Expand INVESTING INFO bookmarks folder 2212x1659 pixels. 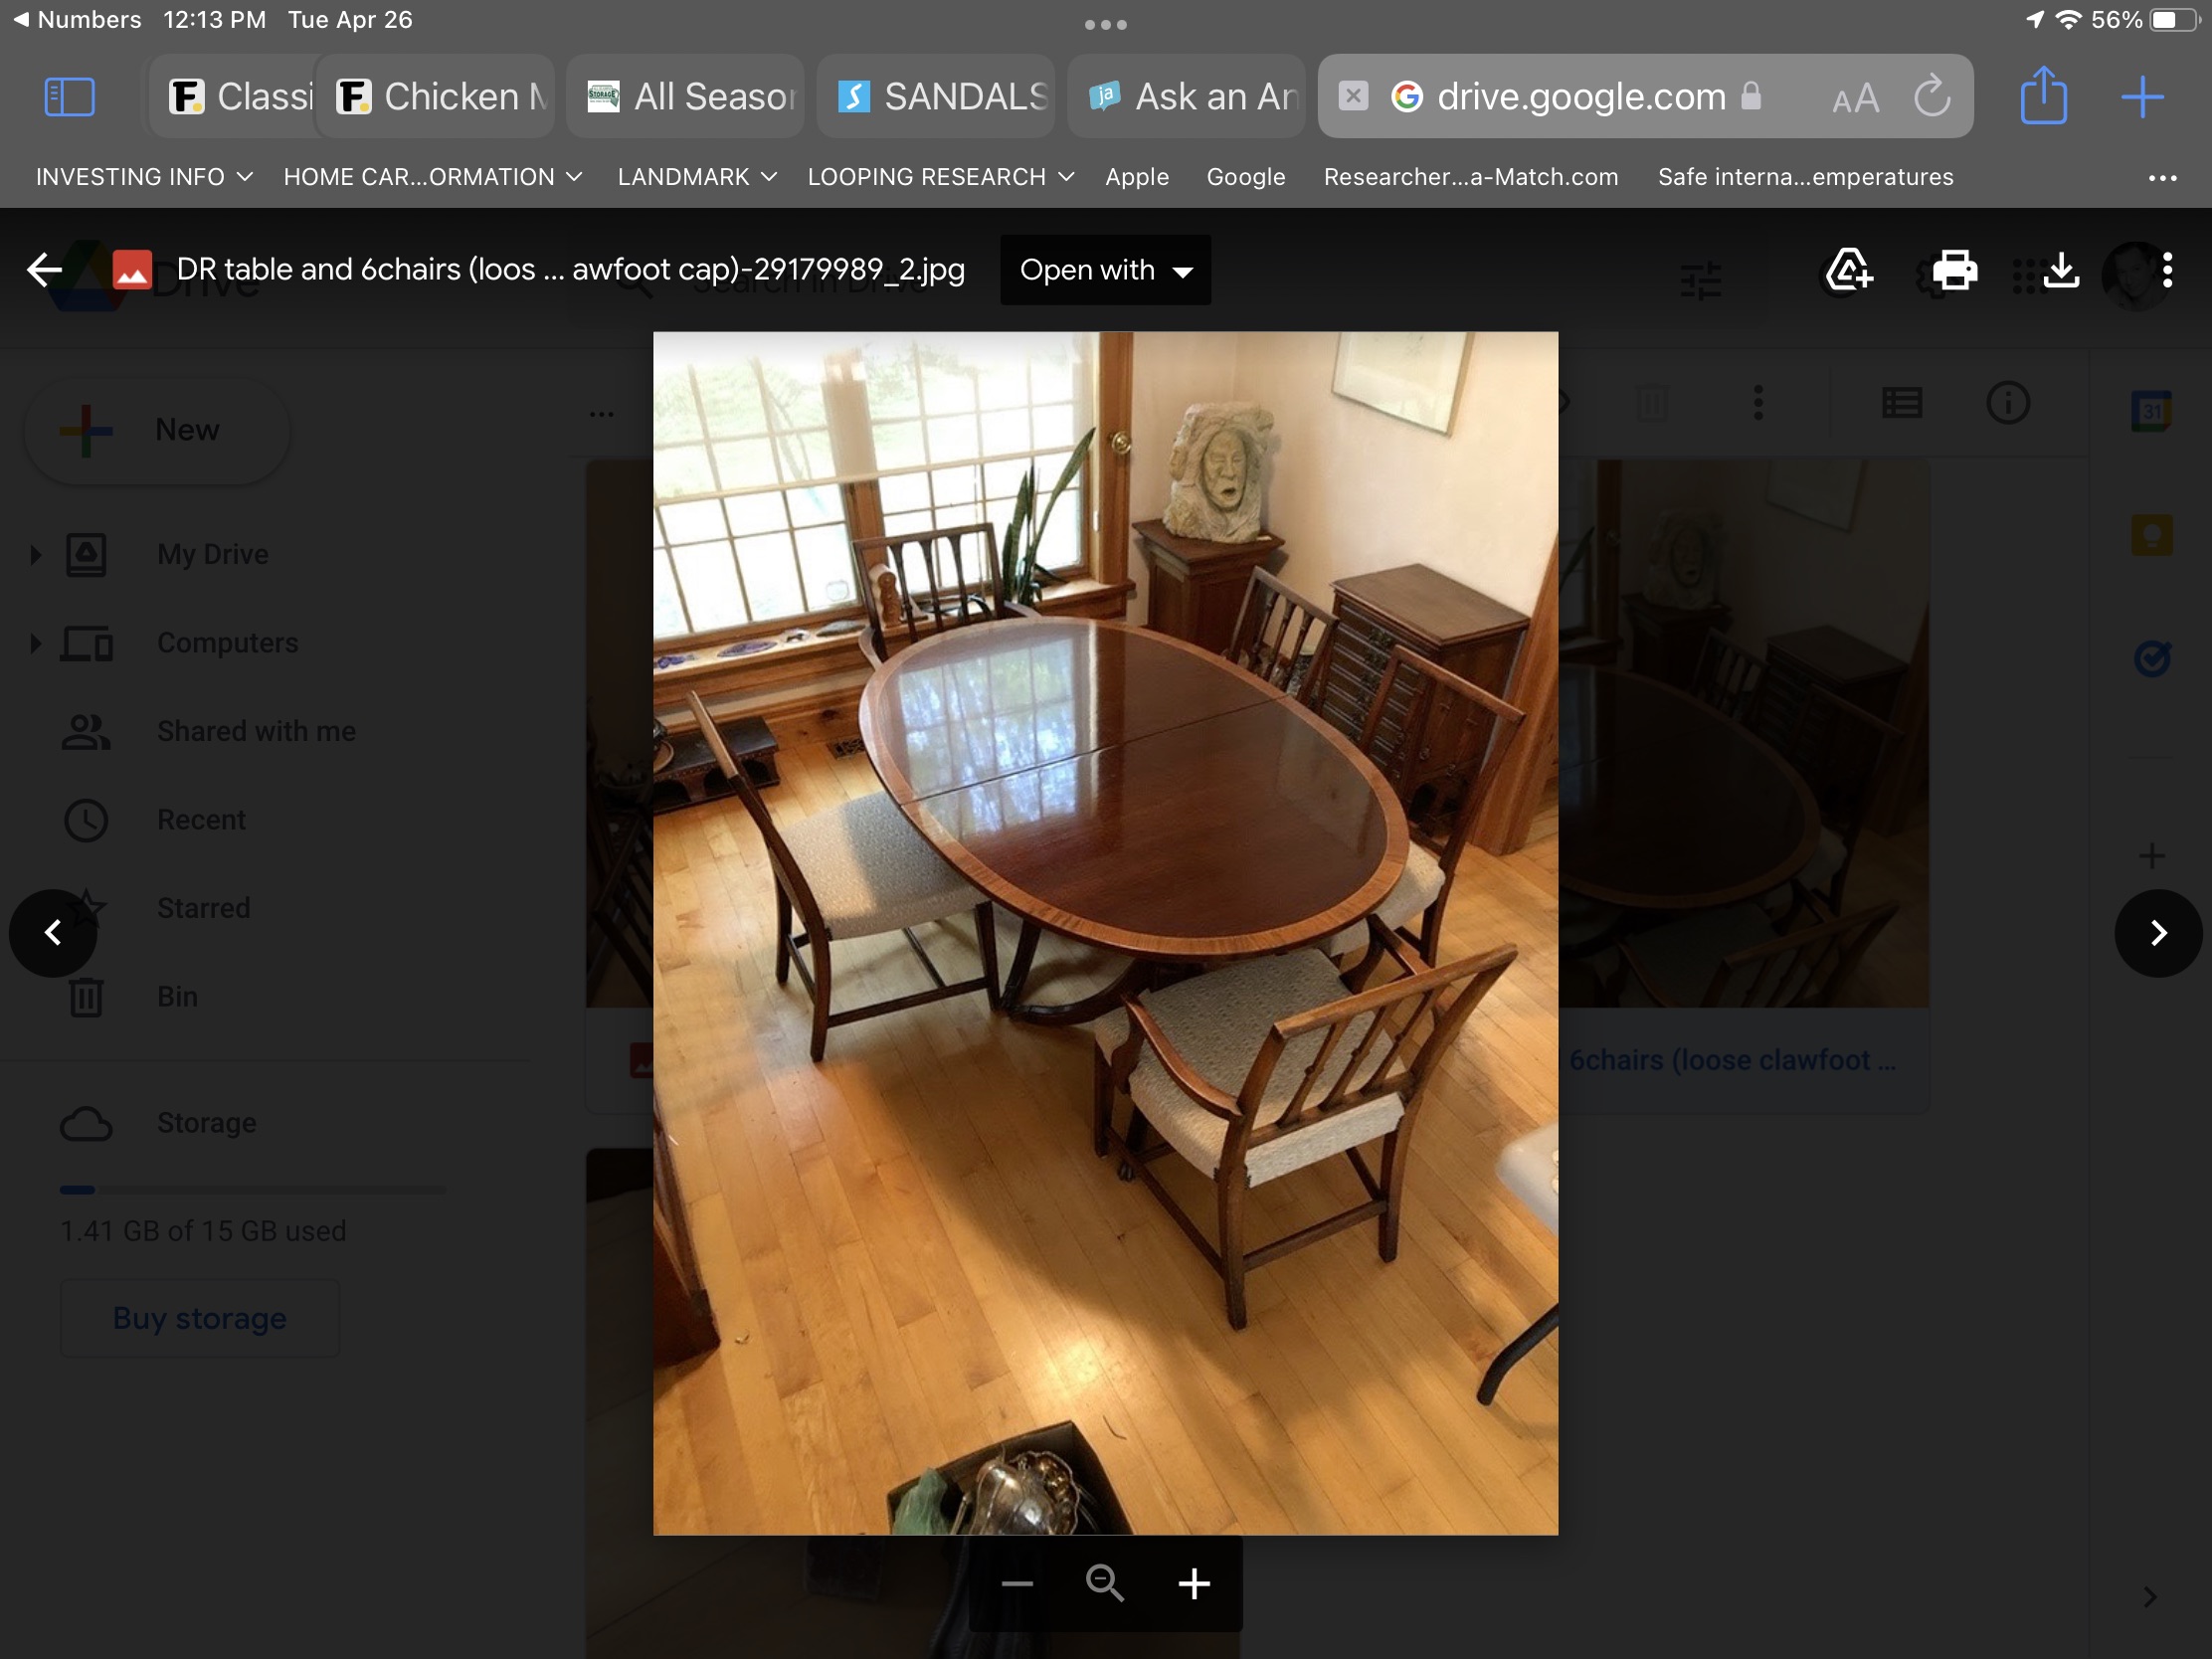click(x=143, y=177)
